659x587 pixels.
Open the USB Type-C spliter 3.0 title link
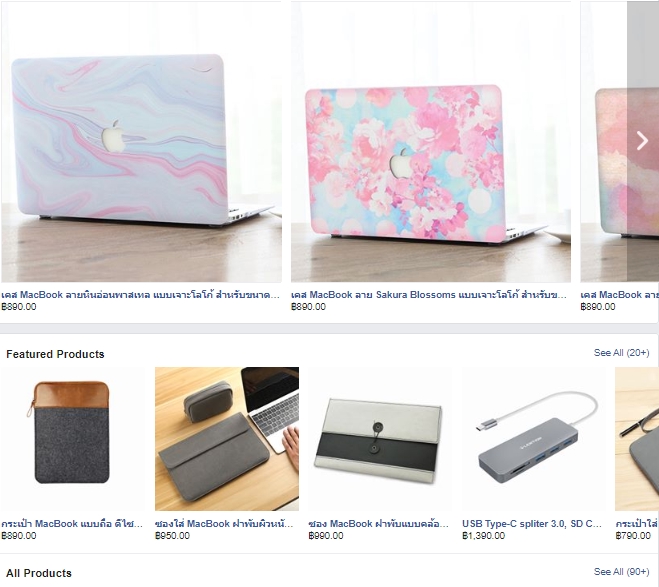[x=532, y=524]
